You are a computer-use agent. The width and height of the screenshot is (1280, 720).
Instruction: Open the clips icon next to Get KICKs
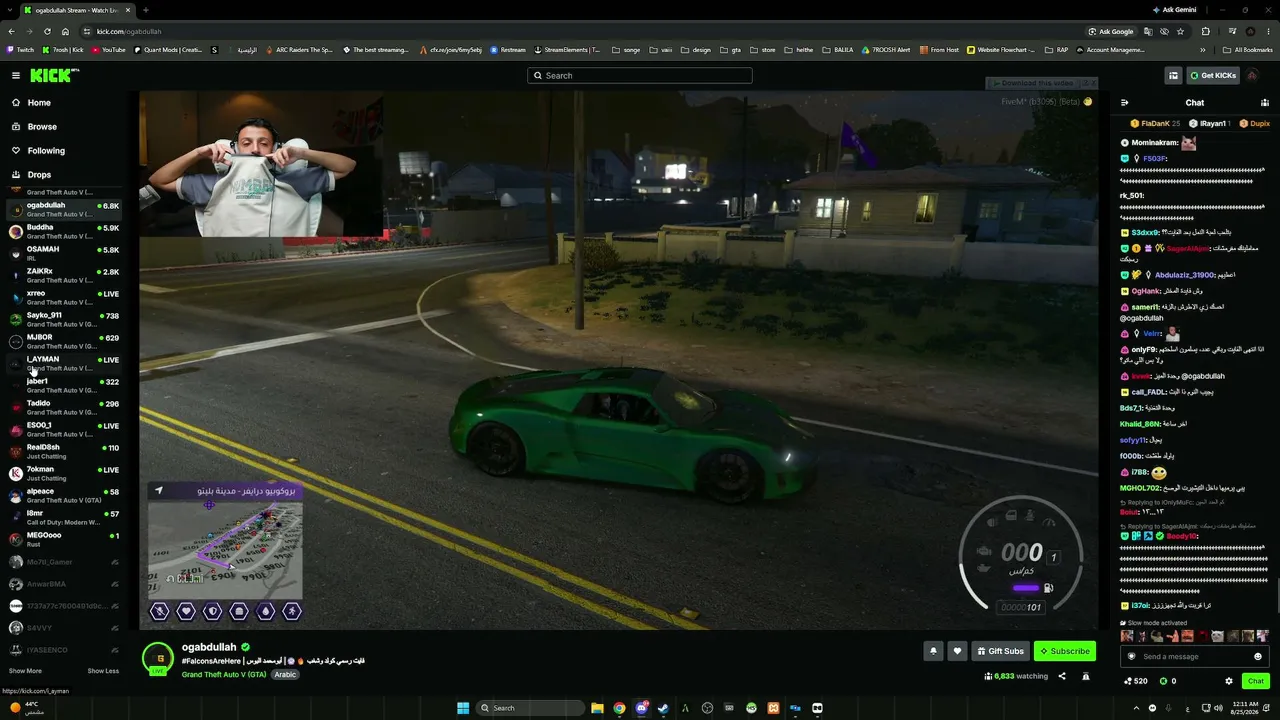tap(1173, 75)
